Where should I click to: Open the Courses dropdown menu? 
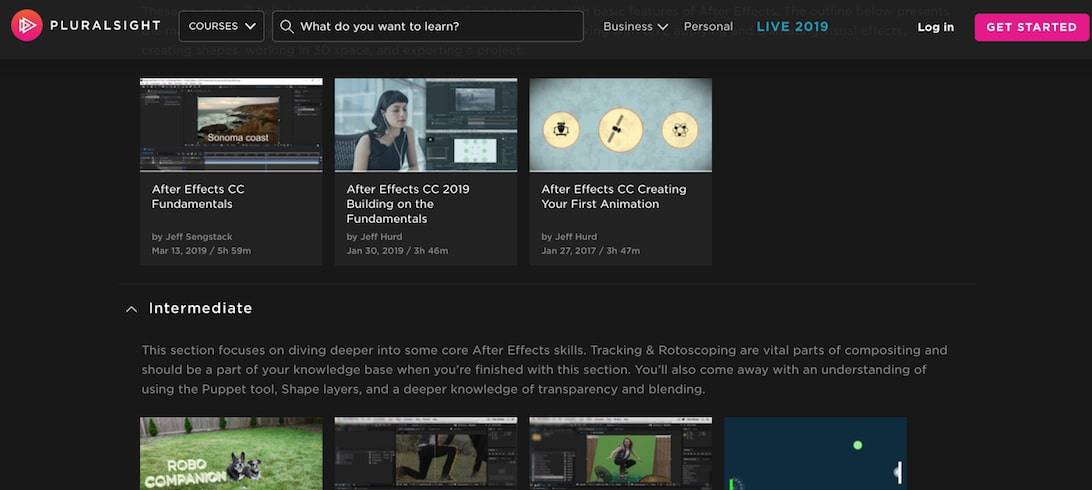pyautogui.click(x=221, y=26)
